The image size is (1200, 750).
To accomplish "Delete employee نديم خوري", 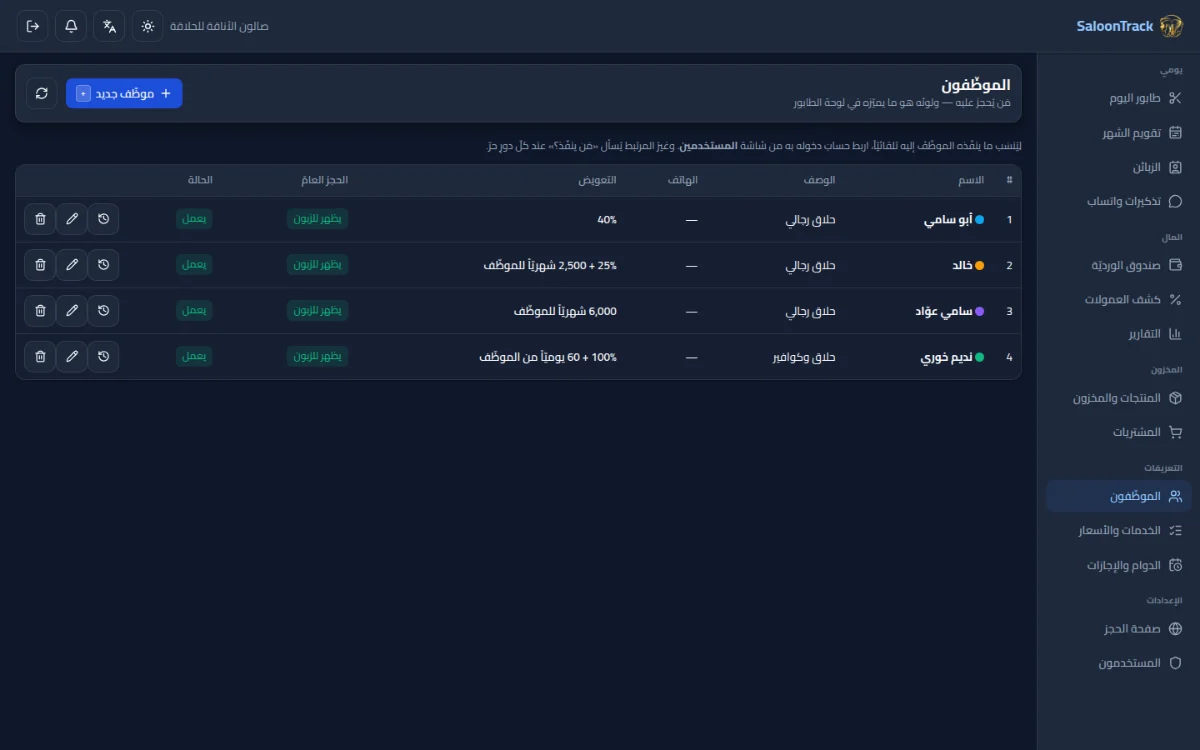I will point(40,357).
